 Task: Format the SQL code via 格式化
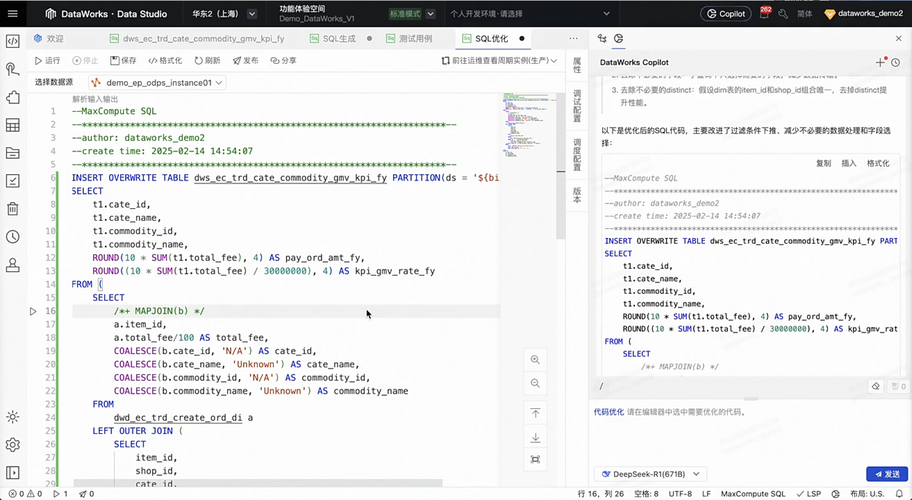(x=164, y=61)
